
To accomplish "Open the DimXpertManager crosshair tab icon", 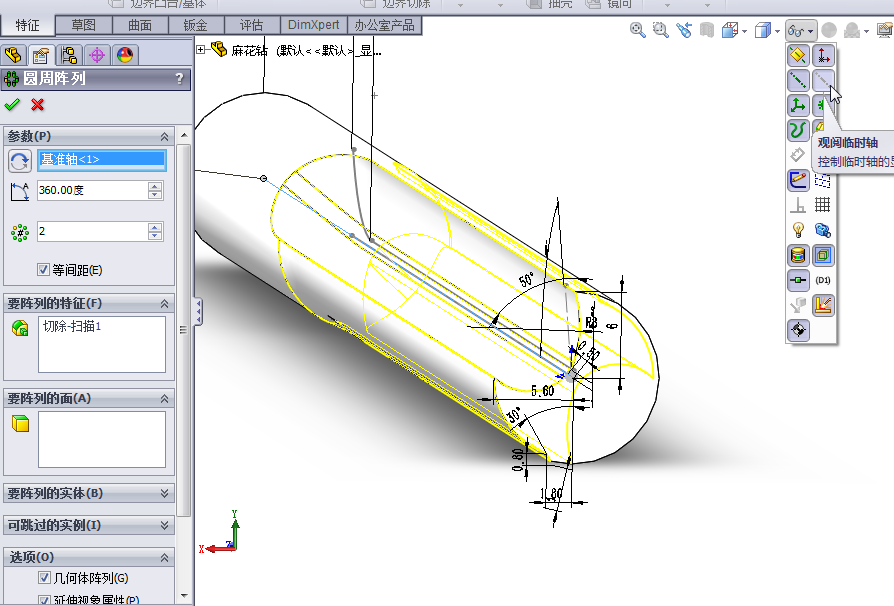I will [x=97, y=55].
